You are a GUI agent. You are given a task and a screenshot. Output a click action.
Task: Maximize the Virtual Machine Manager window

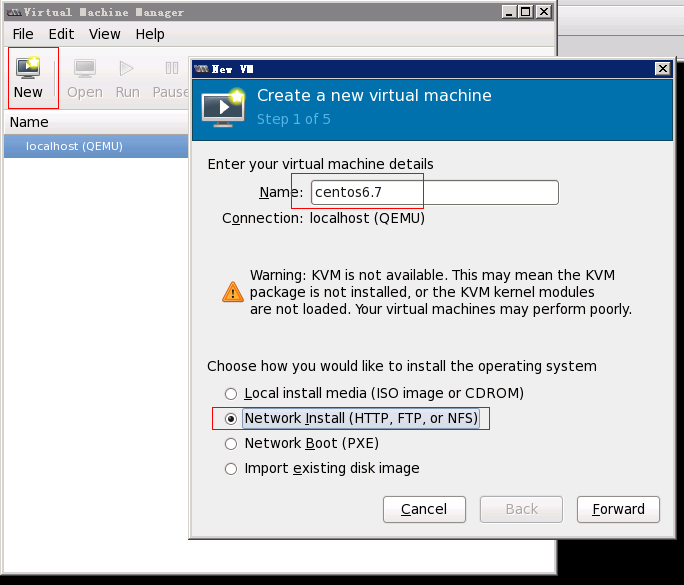click(x=526, y=12)
